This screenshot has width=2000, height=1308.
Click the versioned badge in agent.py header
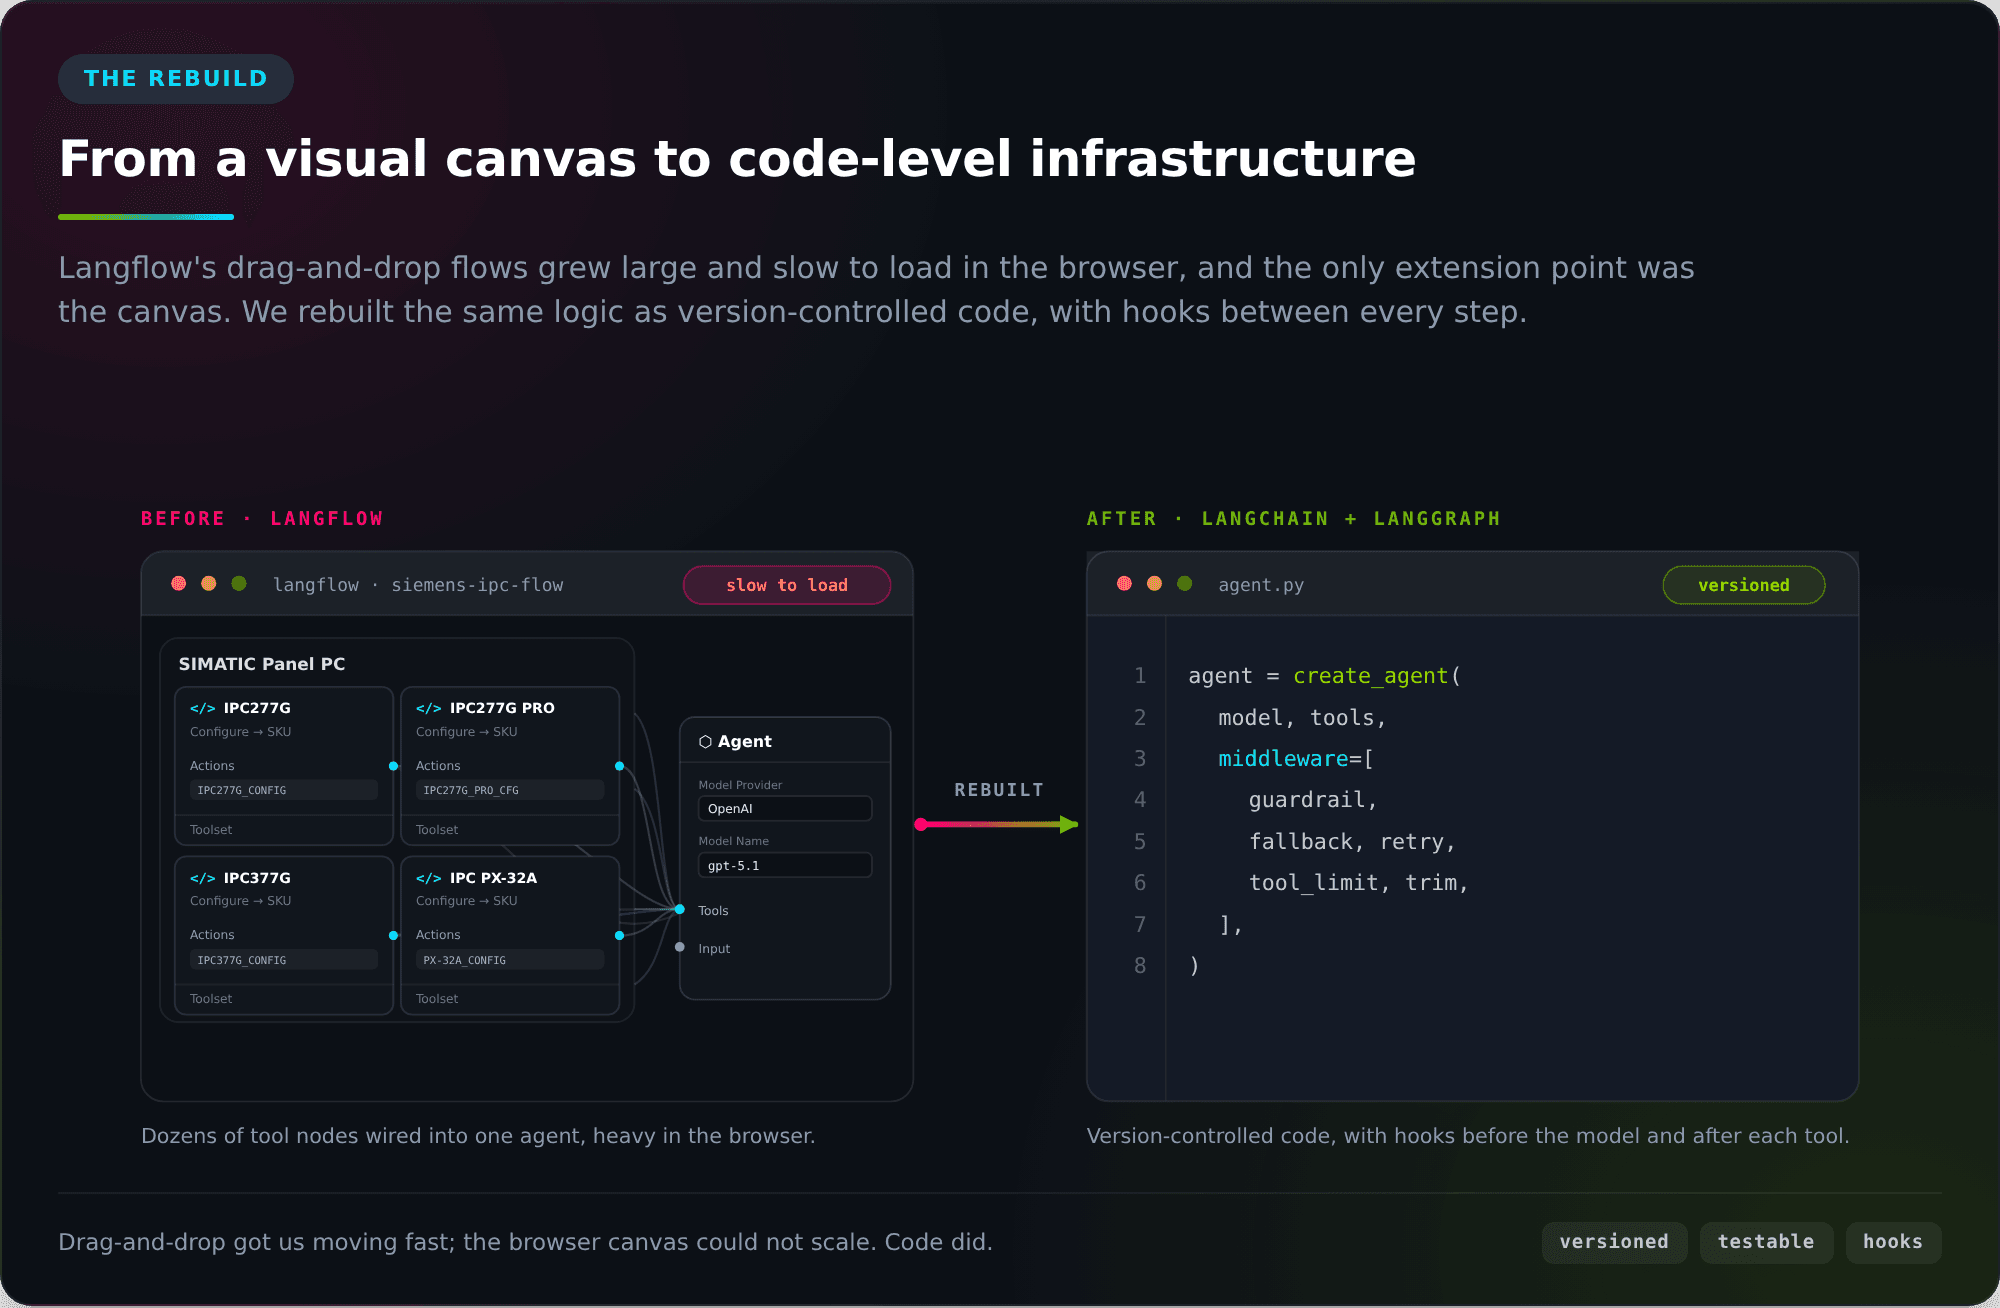[x=1744, y=585]
